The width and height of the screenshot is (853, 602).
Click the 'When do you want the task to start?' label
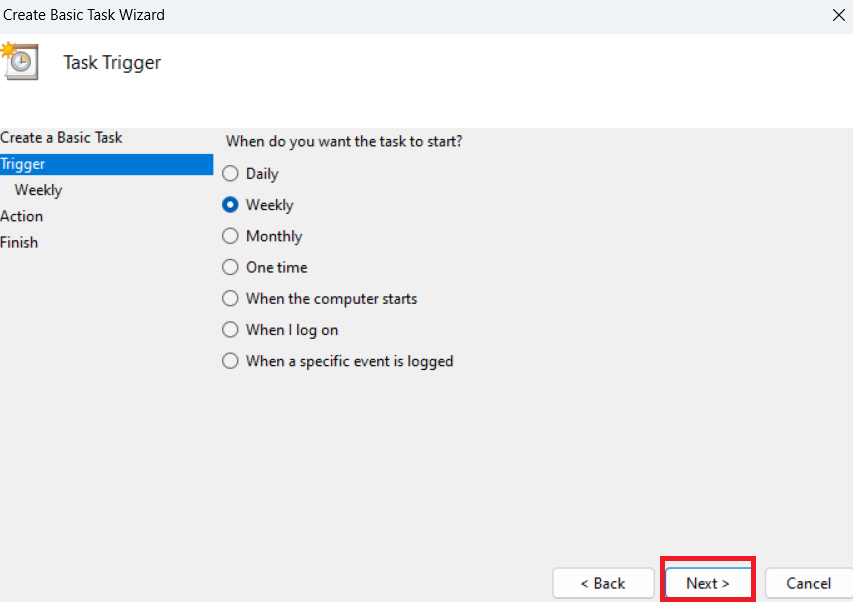(344, 142)
